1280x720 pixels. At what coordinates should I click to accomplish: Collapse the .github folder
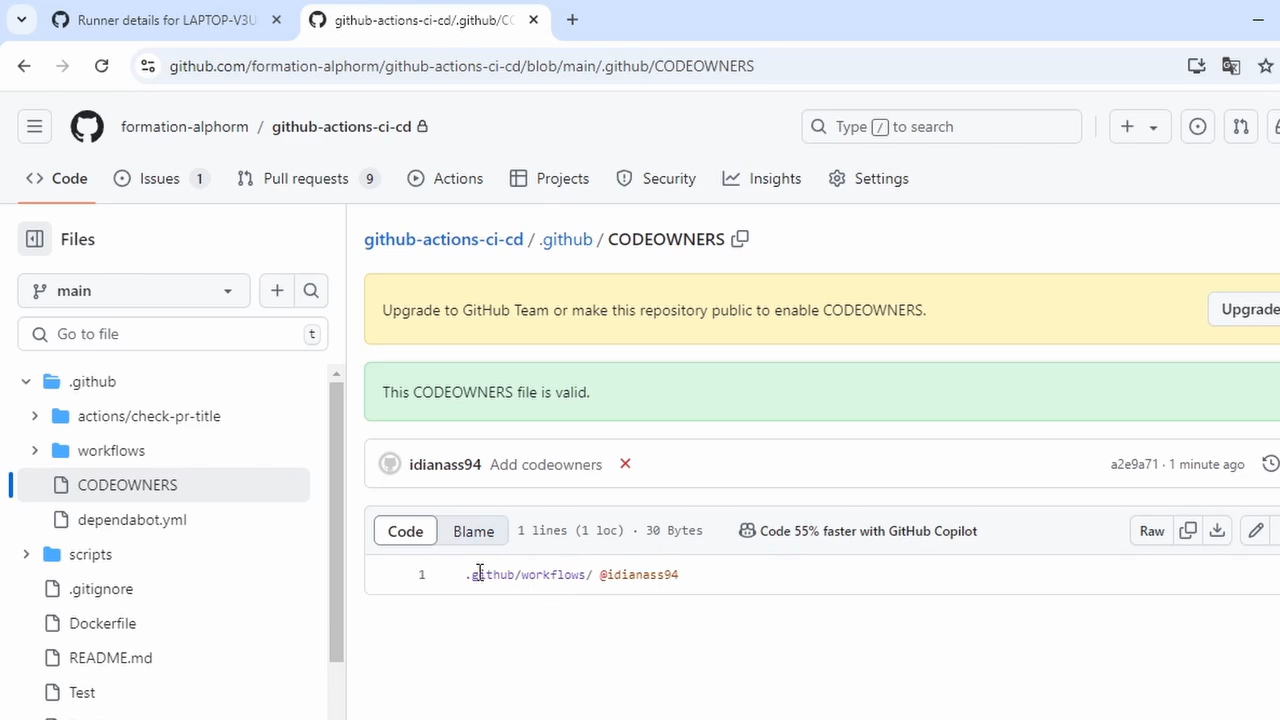pyautogui.click(x=26, y=381)
